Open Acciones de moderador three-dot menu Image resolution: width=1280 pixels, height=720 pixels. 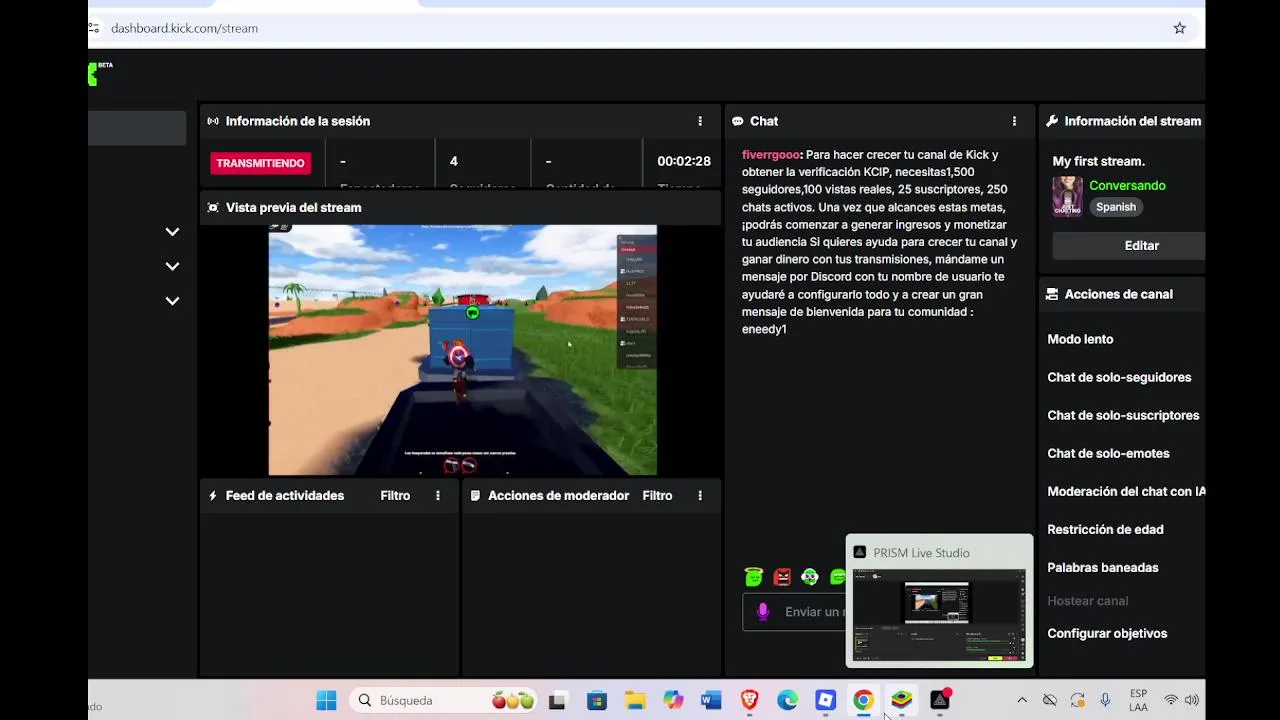(700, 495)
